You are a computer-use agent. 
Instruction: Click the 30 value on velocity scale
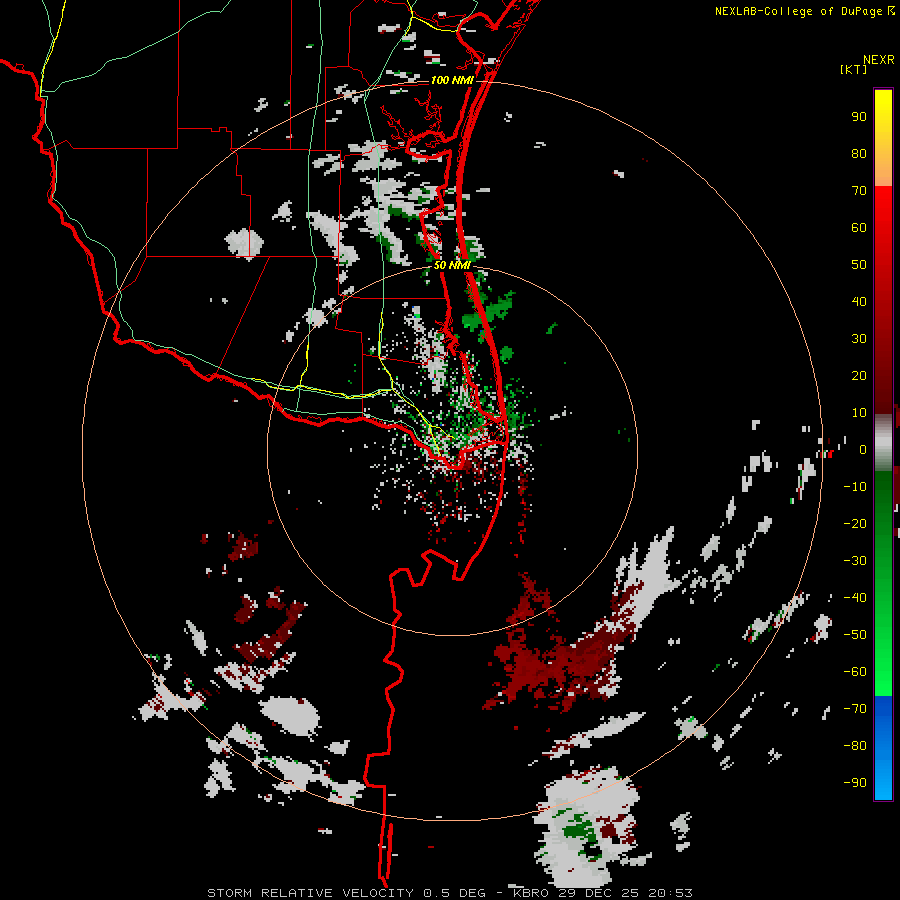[x=859, y=339]
